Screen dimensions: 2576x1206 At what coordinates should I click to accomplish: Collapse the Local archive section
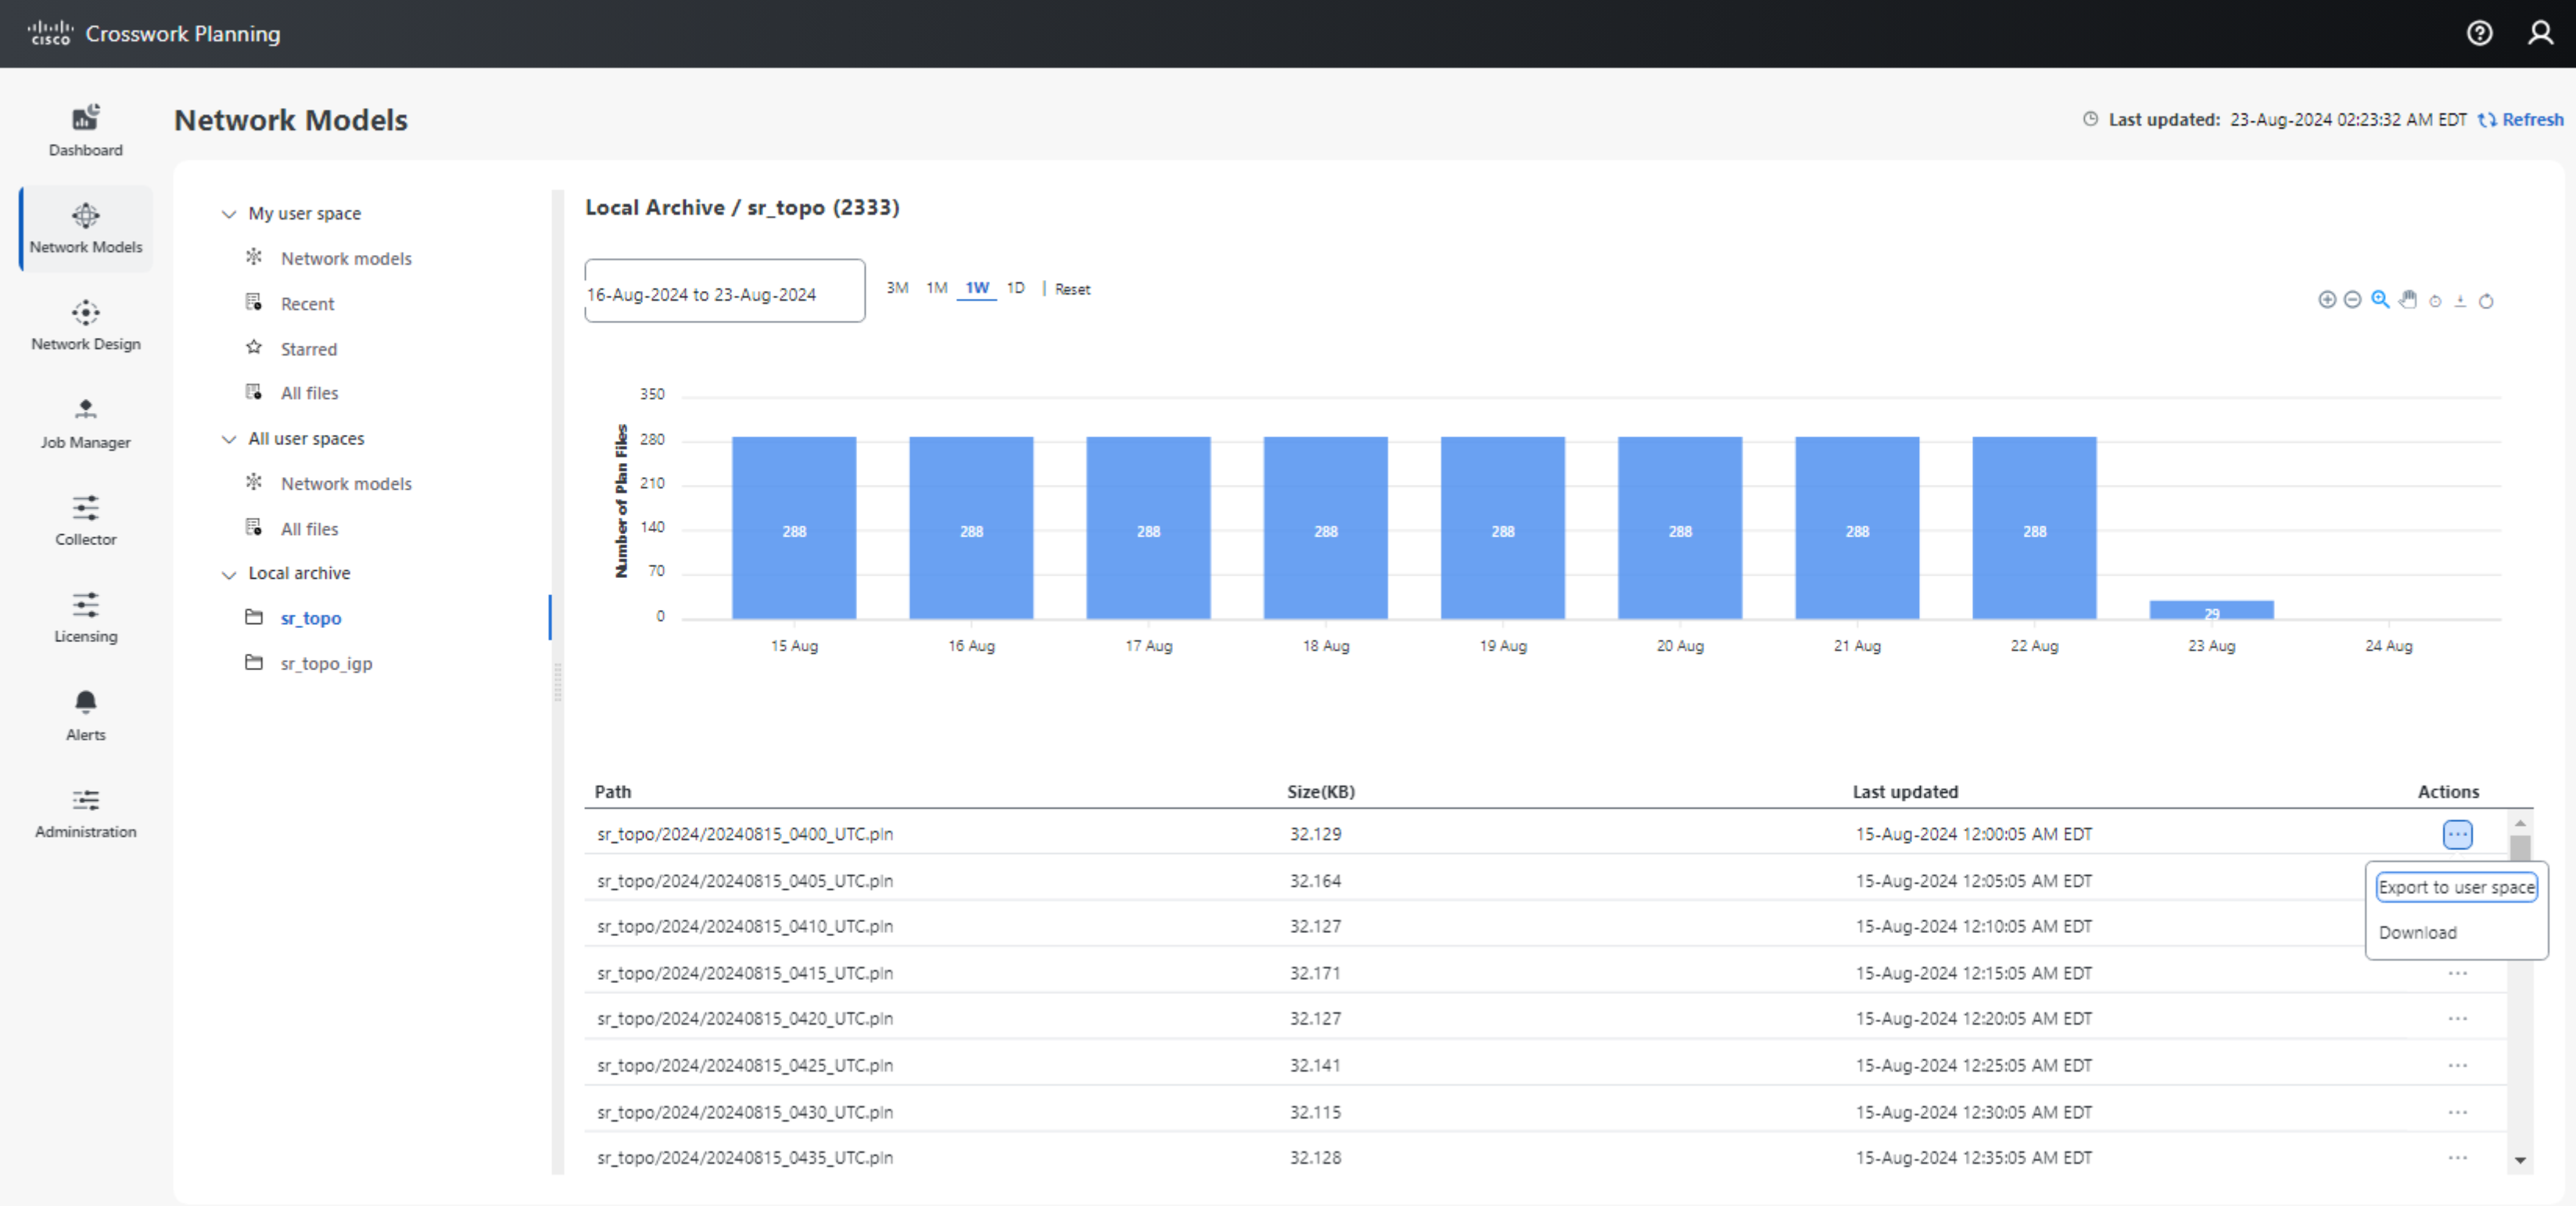click(229, 574)
